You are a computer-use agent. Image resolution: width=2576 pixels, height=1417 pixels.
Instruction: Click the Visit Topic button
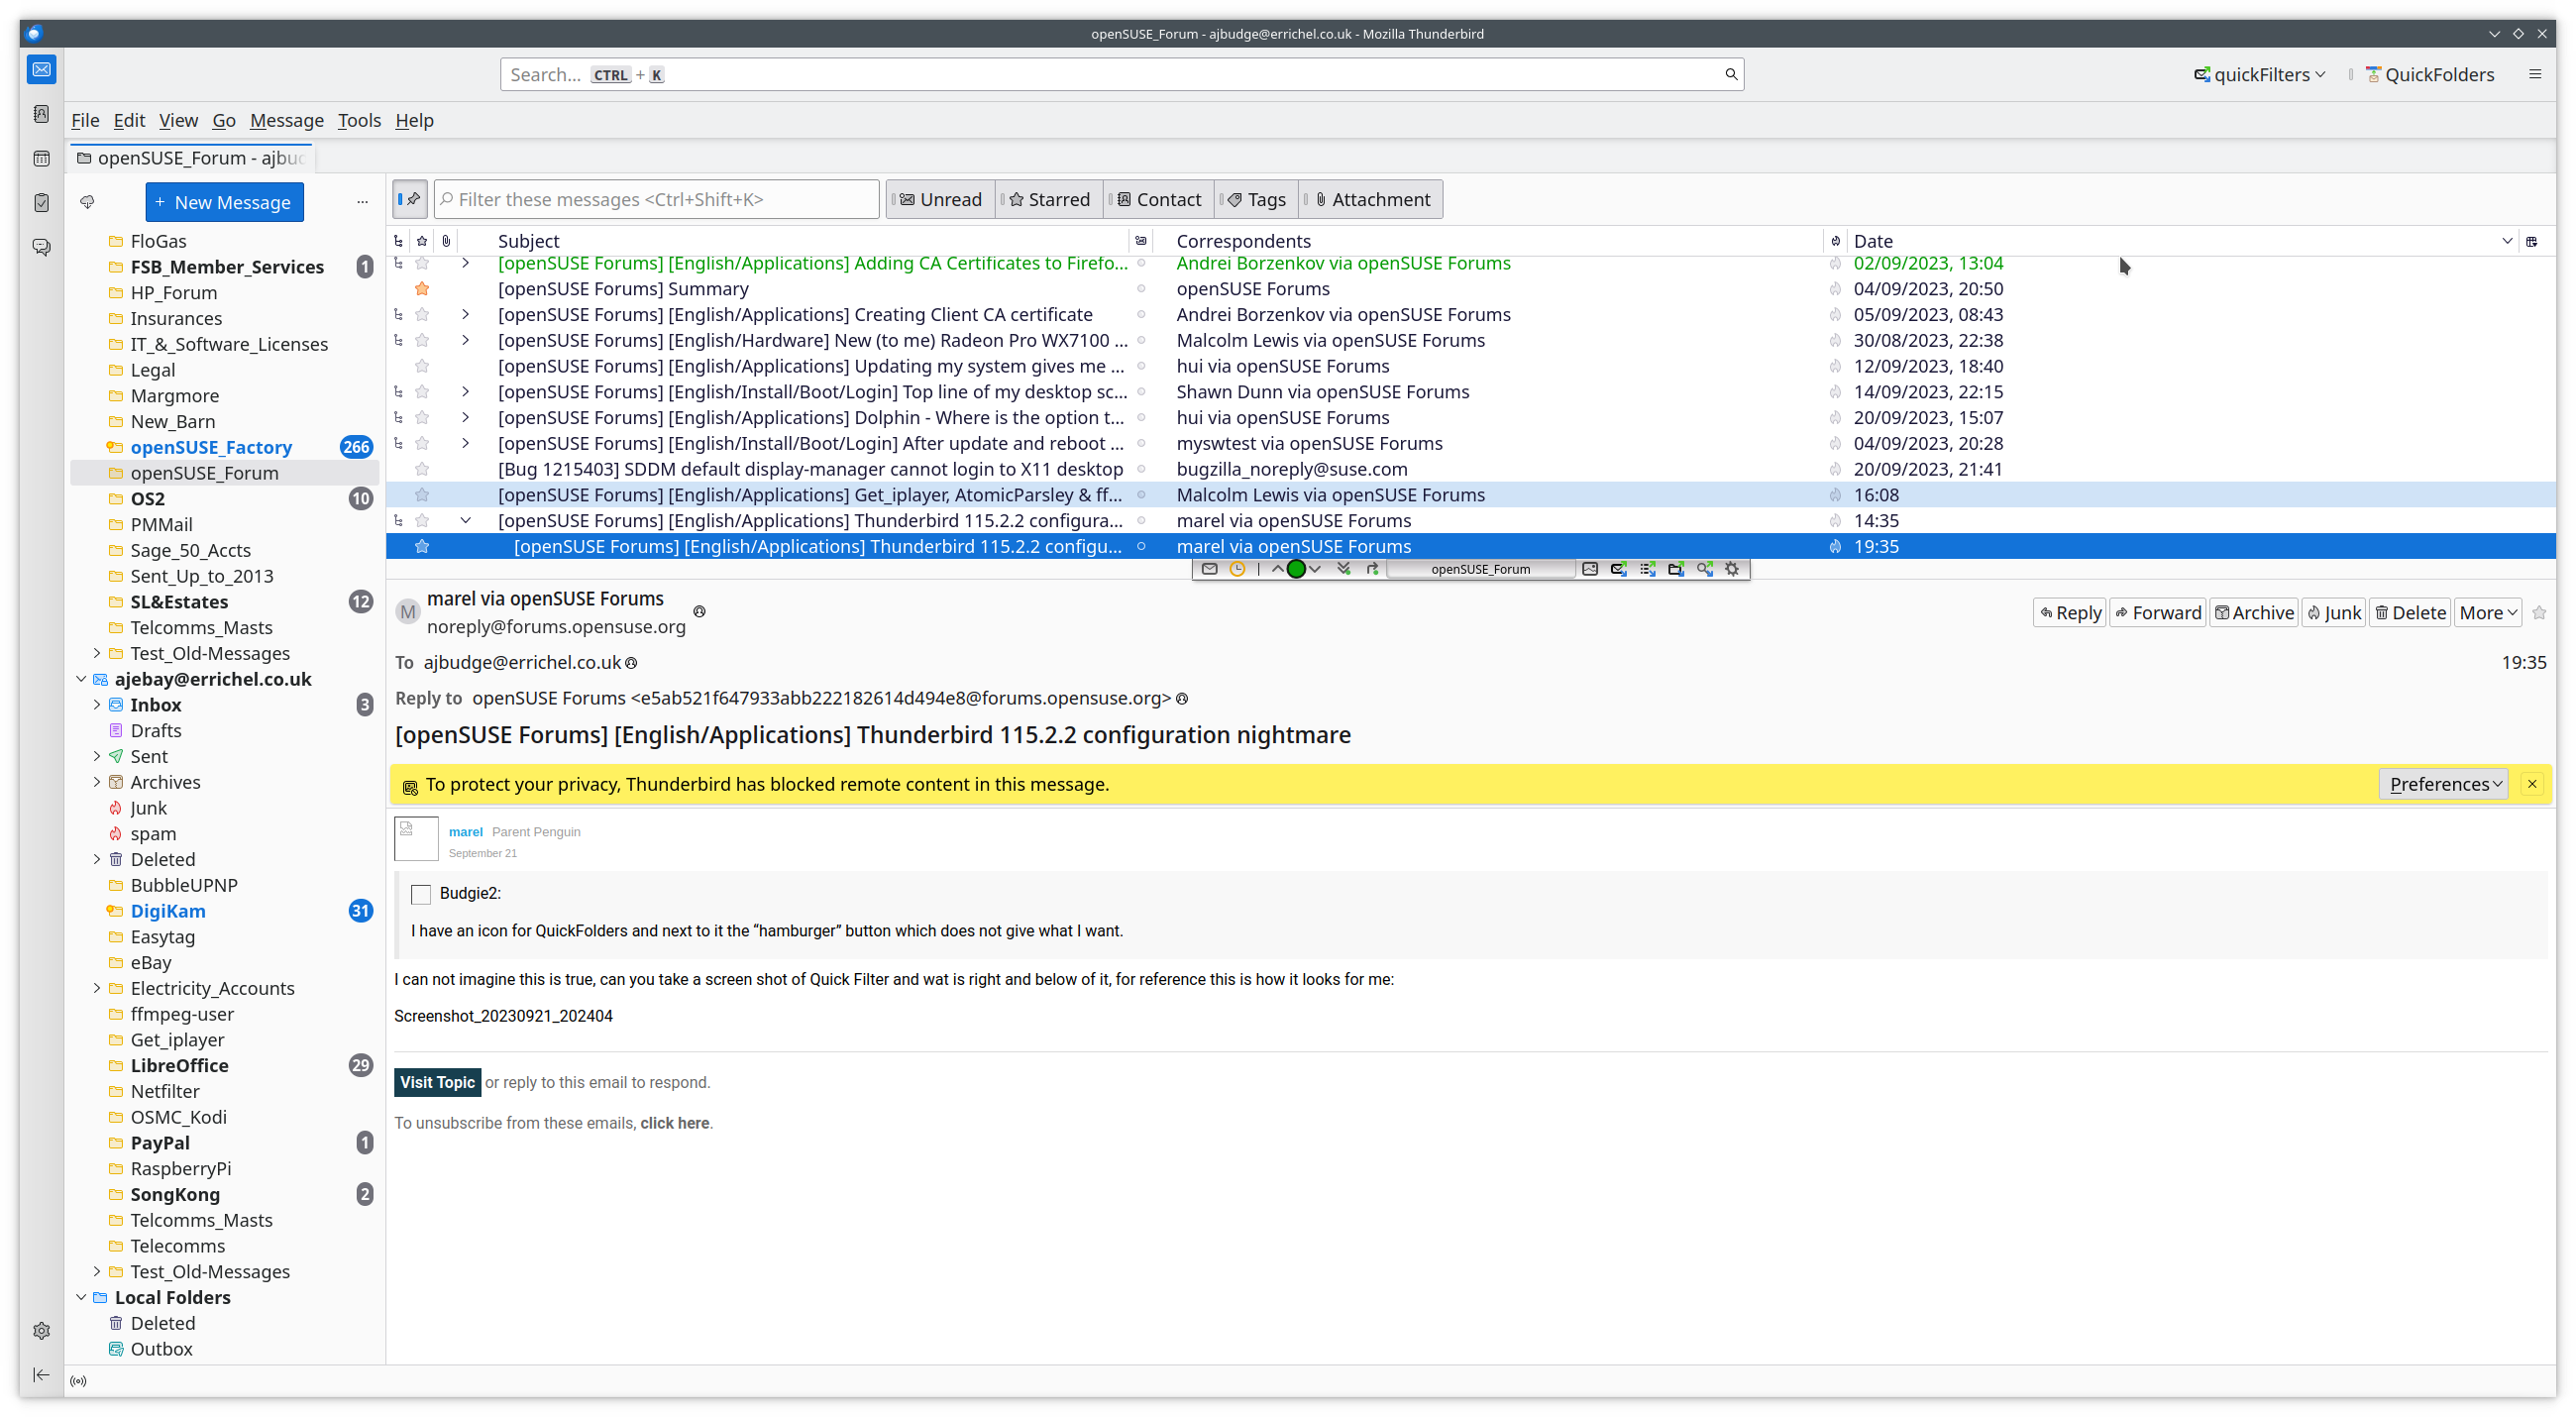pyautogui.click(x=437, y=1082)
